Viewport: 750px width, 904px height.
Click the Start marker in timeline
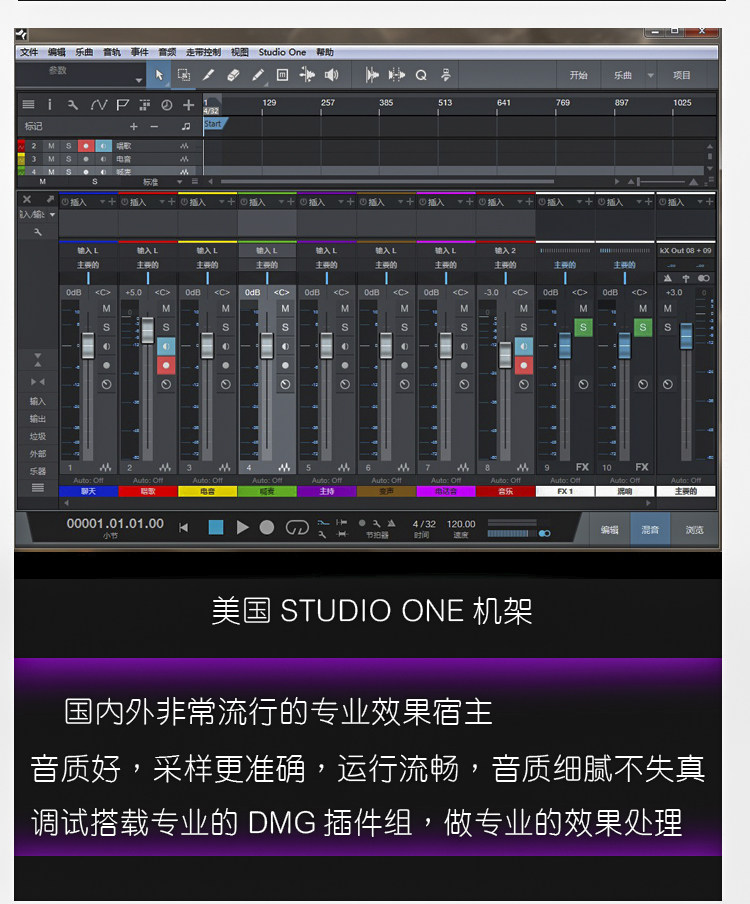214,124
